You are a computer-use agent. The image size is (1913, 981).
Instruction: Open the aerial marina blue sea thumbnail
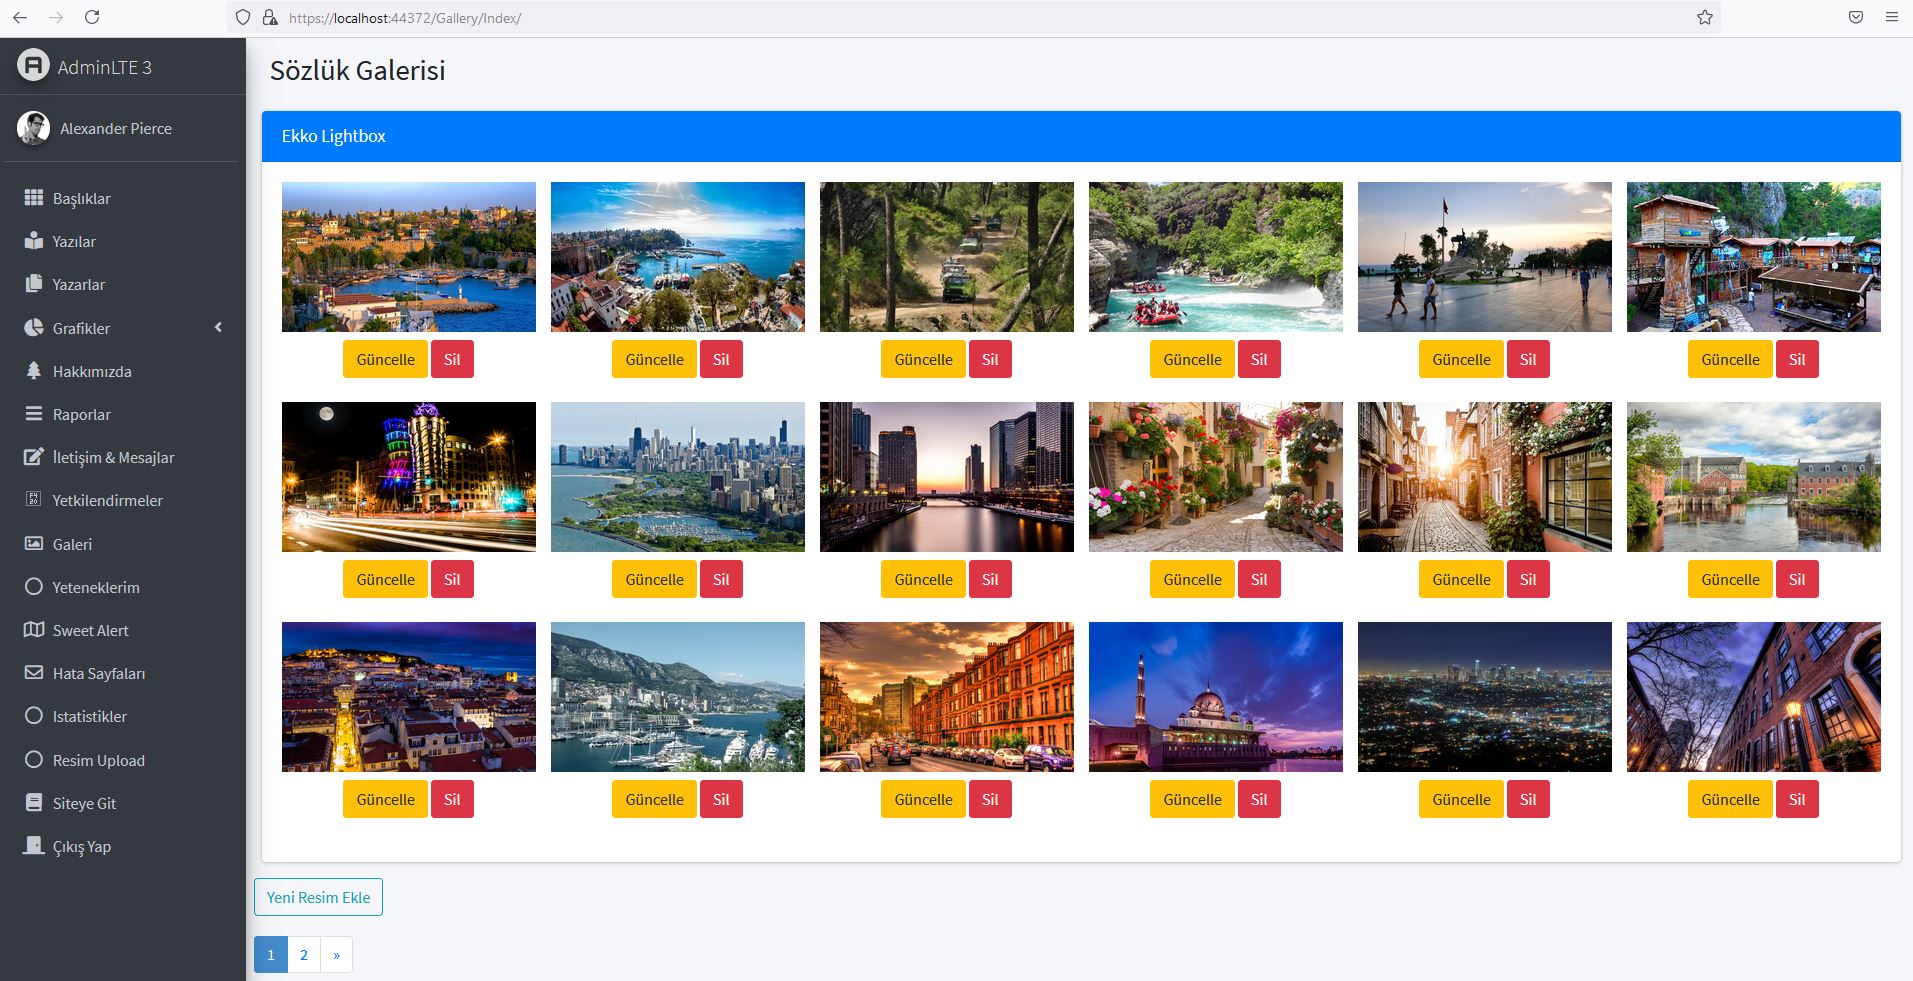[x=678, y=257]
